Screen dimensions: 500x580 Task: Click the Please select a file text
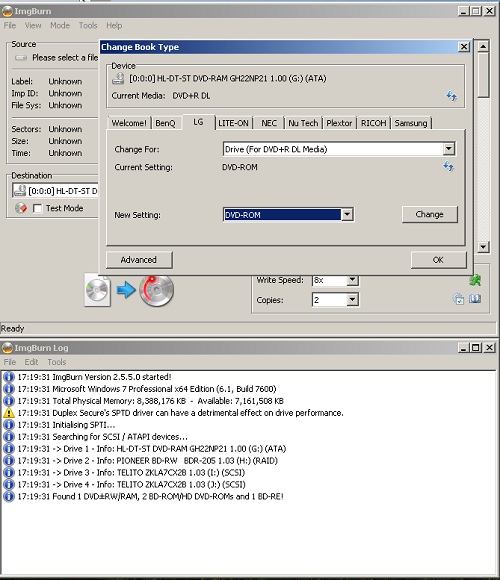coord(65,58)
